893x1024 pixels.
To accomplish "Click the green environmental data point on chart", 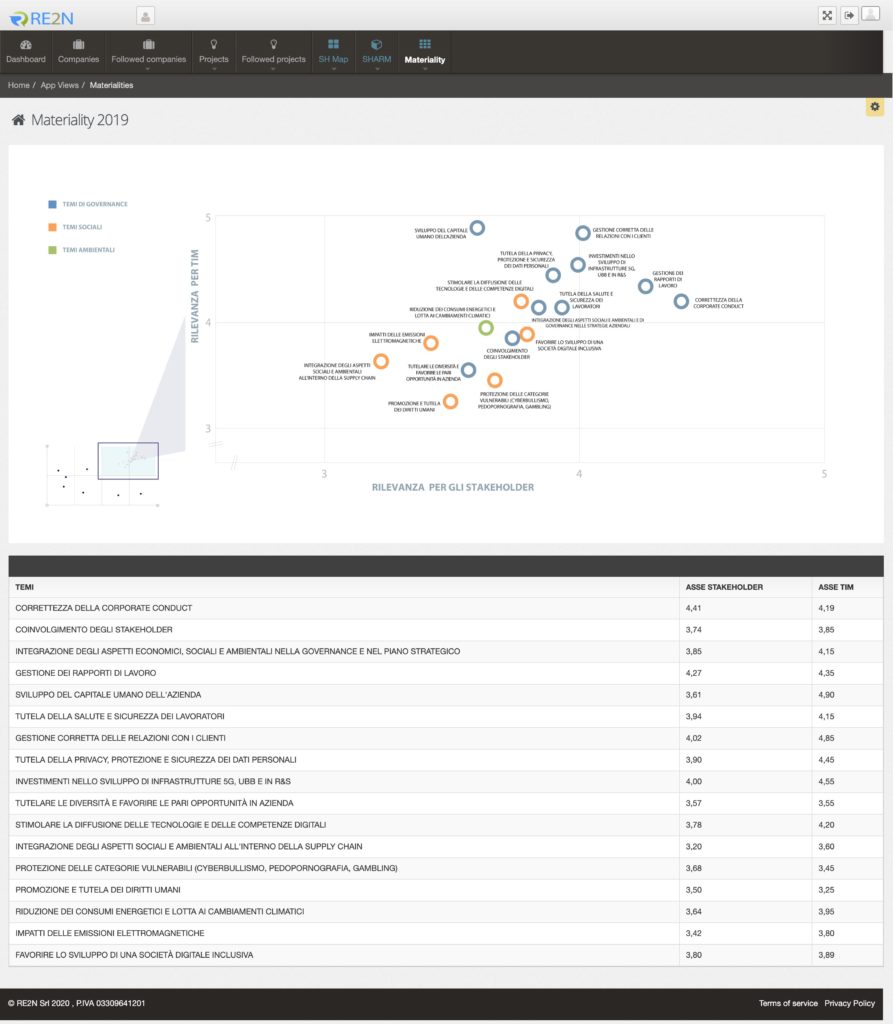I will tap(486, 328).
